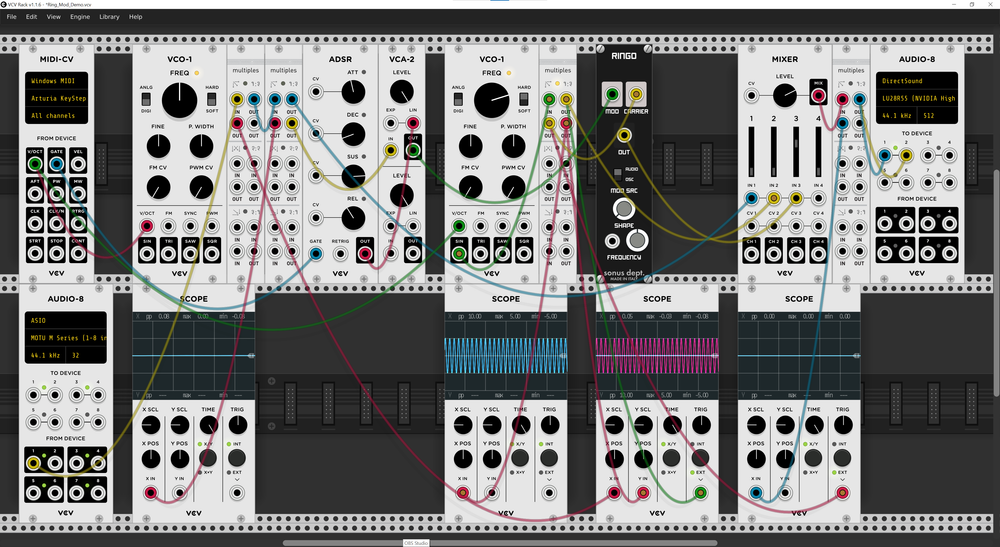Click DirectSound AUDIO-8 To Device input 1

click(885, 155)
